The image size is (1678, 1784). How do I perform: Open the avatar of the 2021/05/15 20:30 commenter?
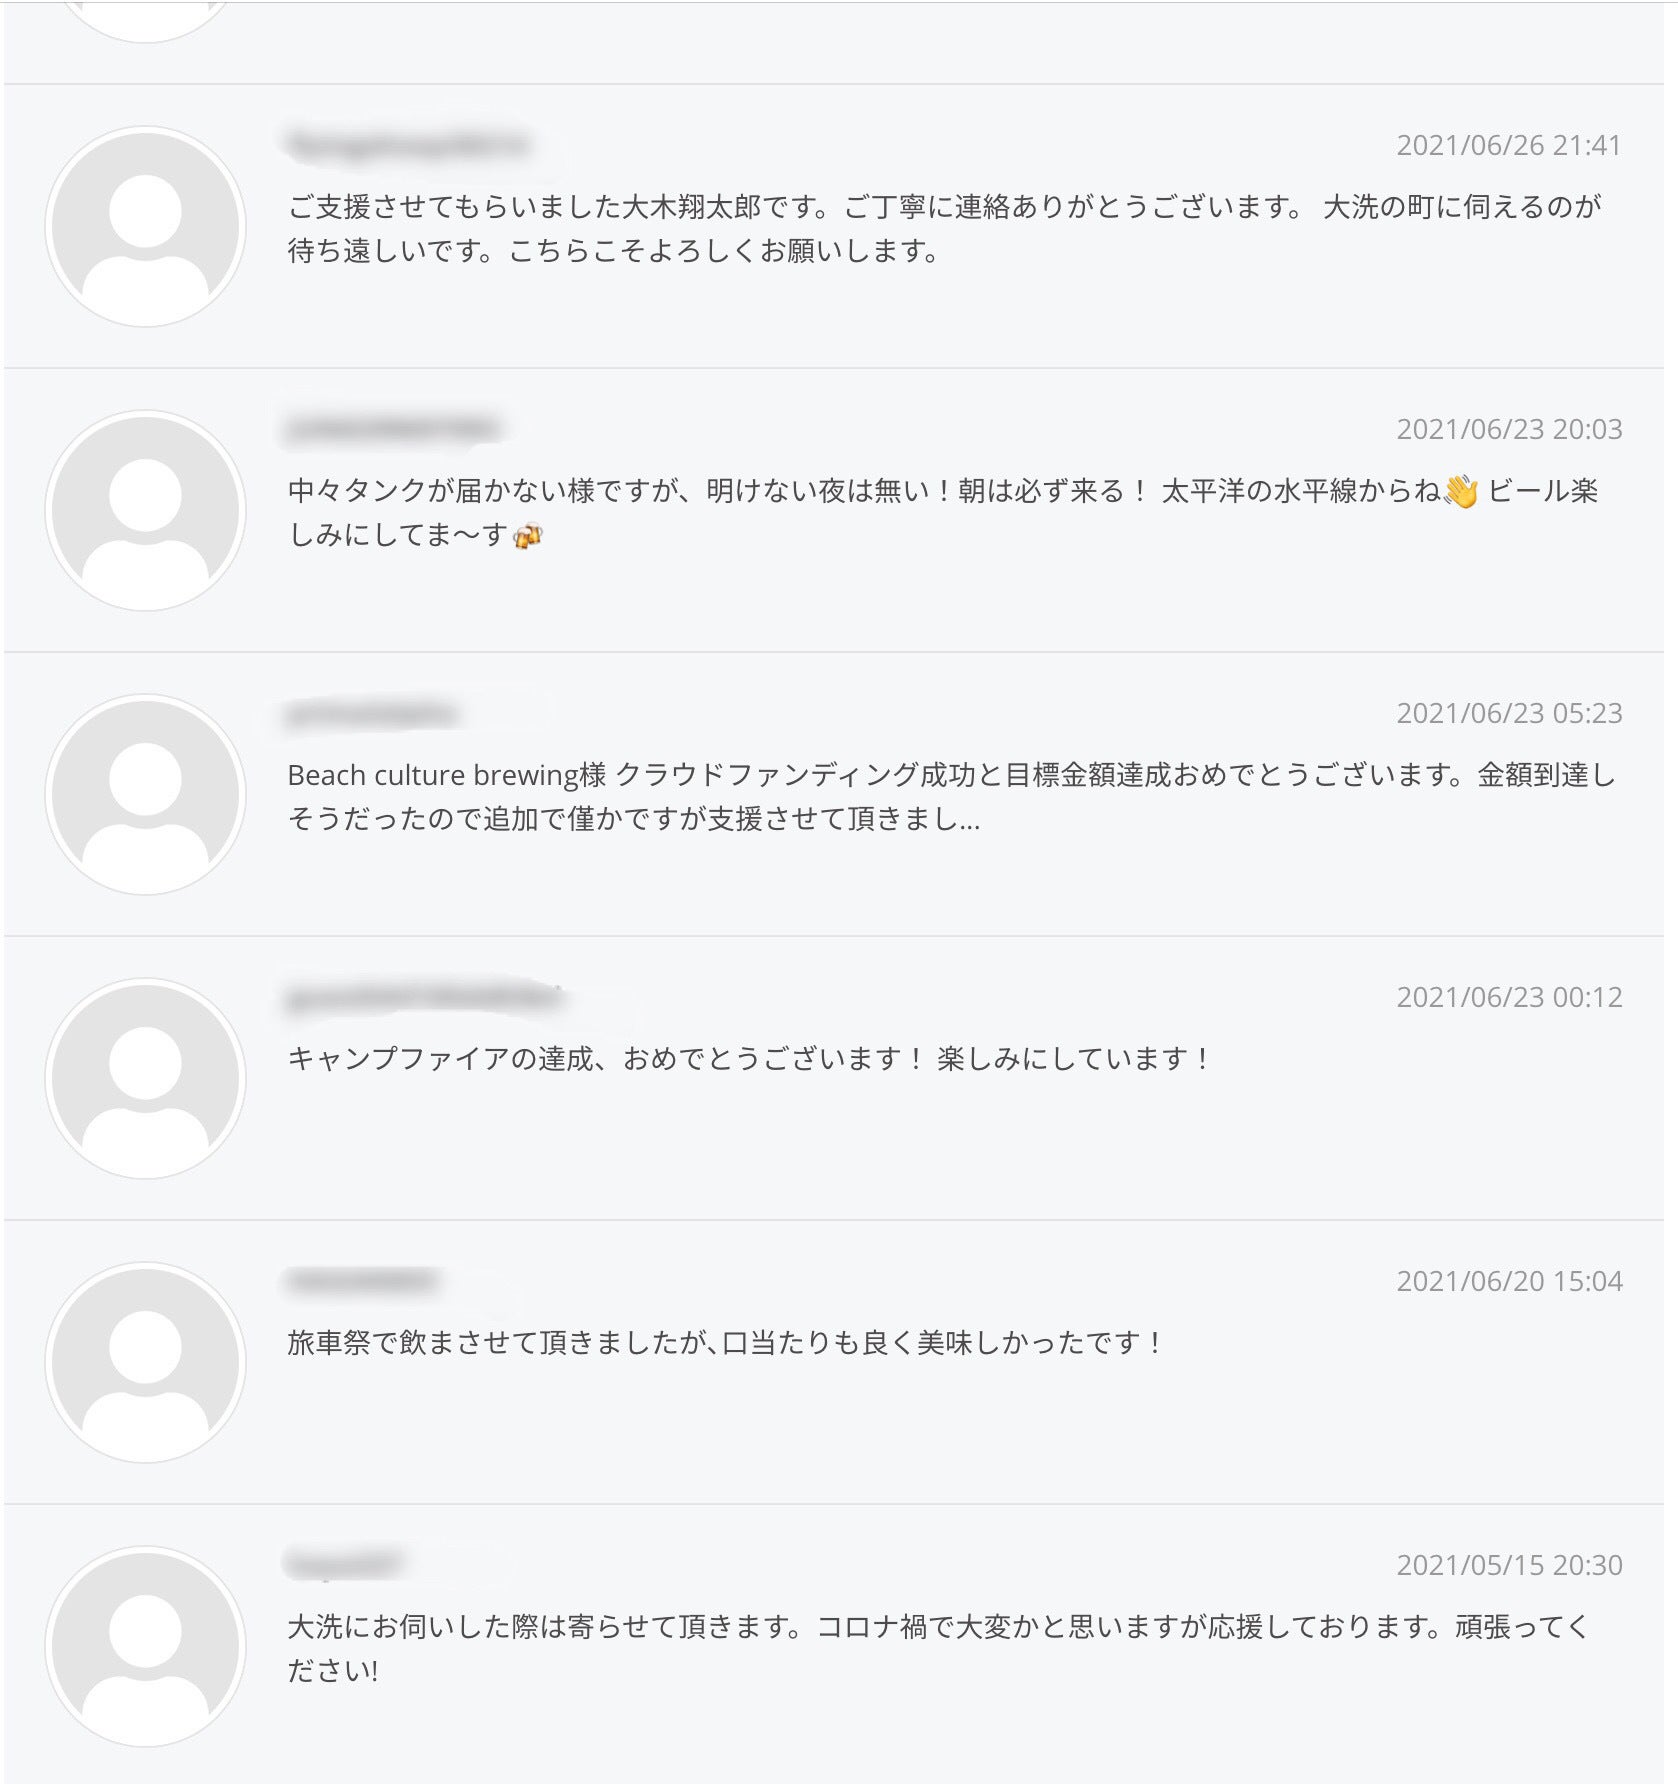coord(145,1647)
